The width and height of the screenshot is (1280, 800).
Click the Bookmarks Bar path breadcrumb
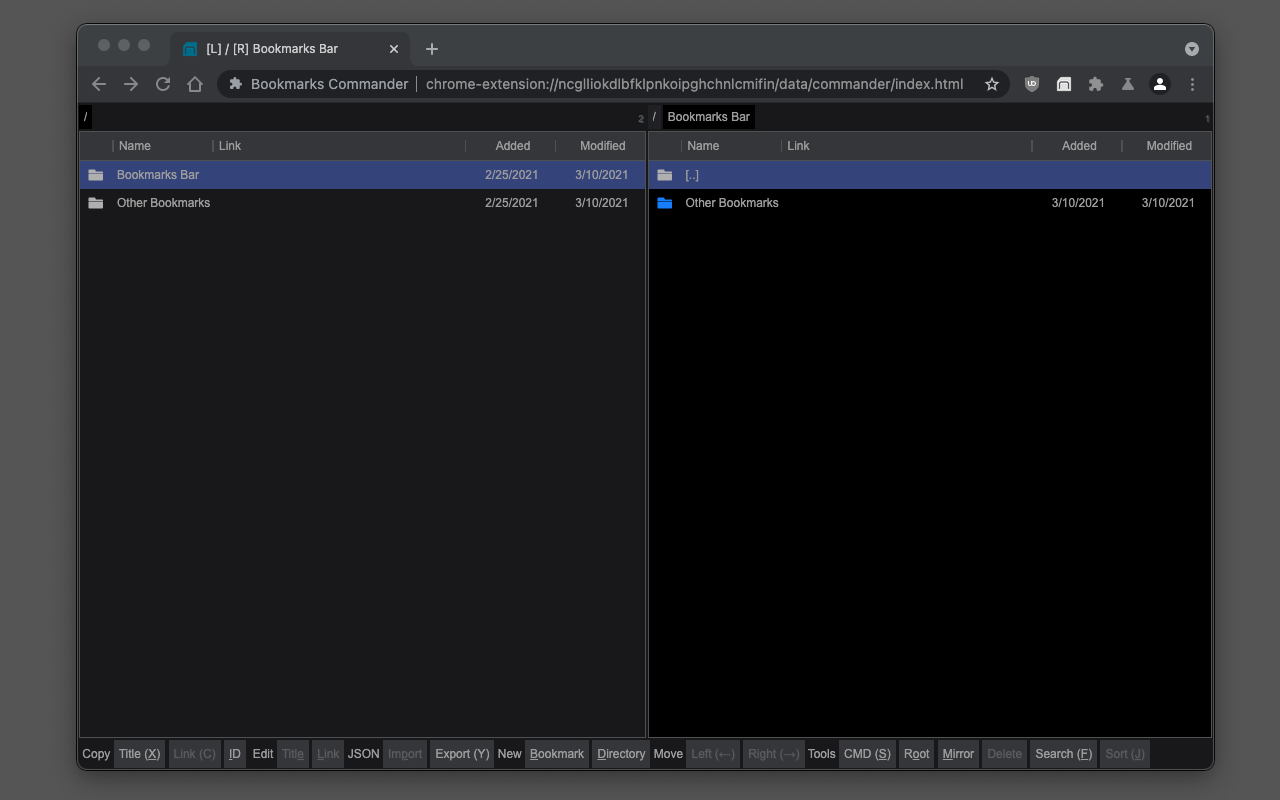[x=708, y=117]
